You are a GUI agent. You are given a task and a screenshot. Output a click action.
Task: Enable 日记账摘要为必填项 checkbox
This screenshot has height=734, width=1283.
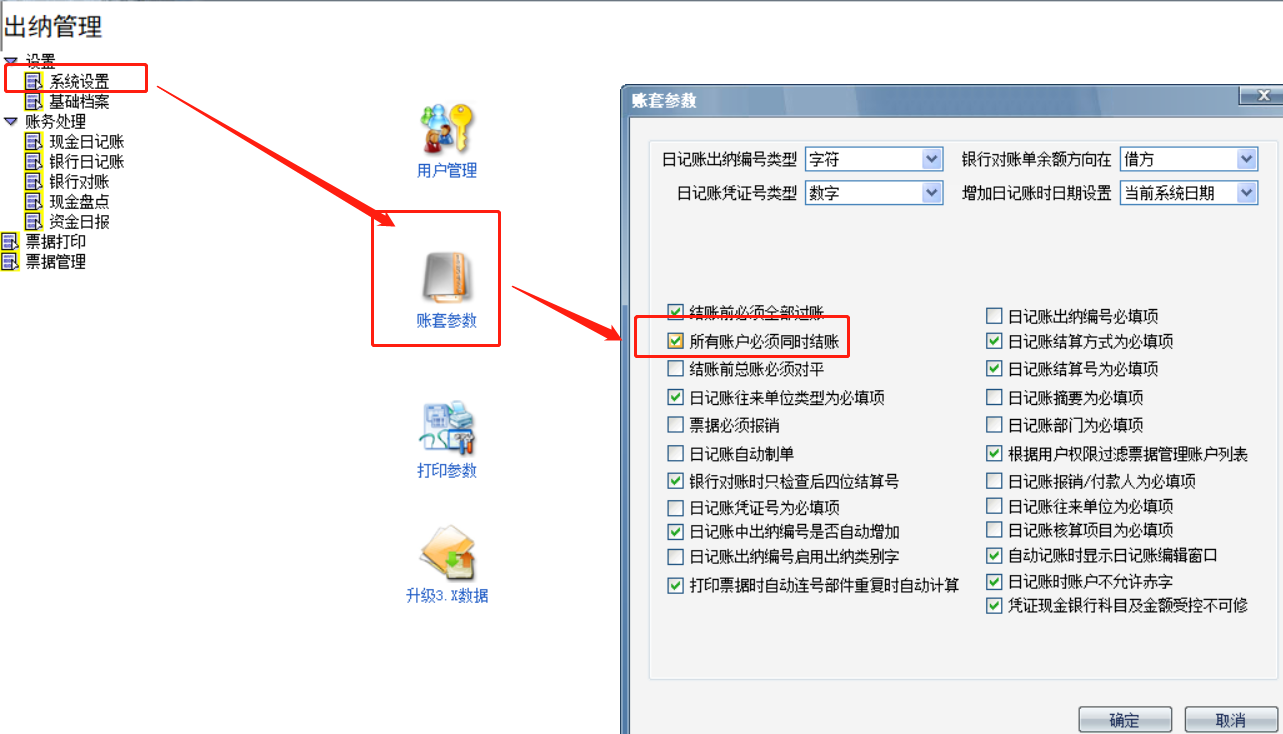[994, 397]
